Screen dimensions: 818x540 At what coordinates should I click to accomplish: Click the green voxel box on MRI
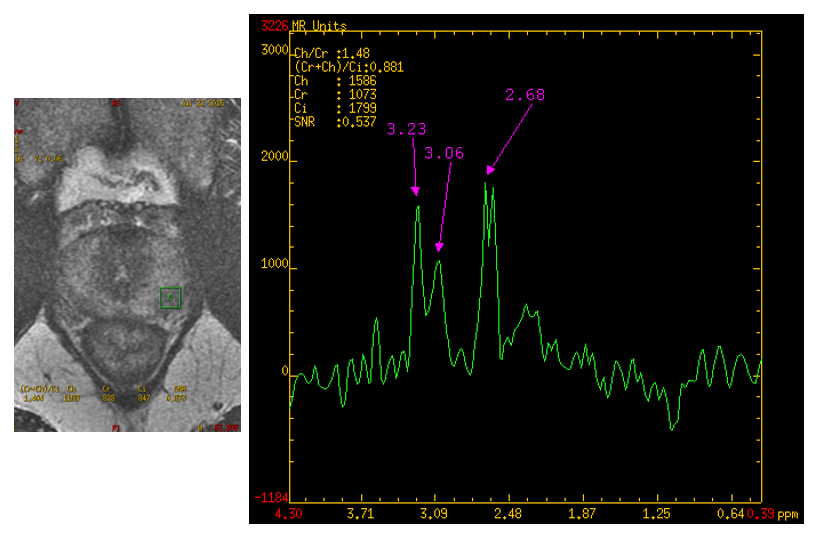pos(171,297)
